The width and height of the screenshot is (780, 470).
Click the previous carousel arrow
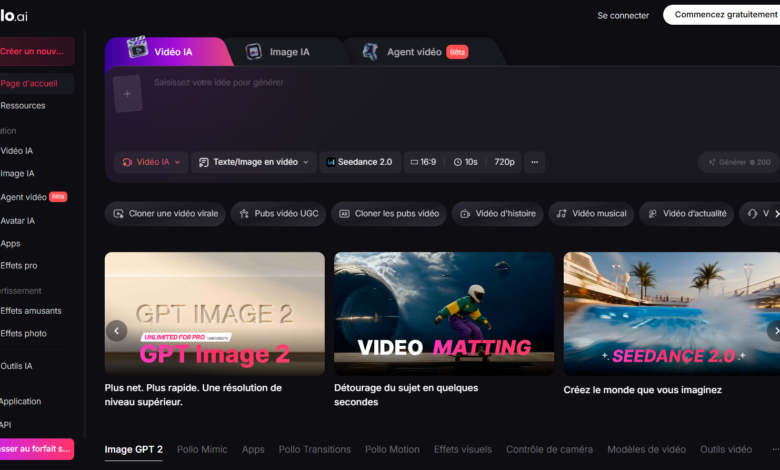click(x=117, y=331)
